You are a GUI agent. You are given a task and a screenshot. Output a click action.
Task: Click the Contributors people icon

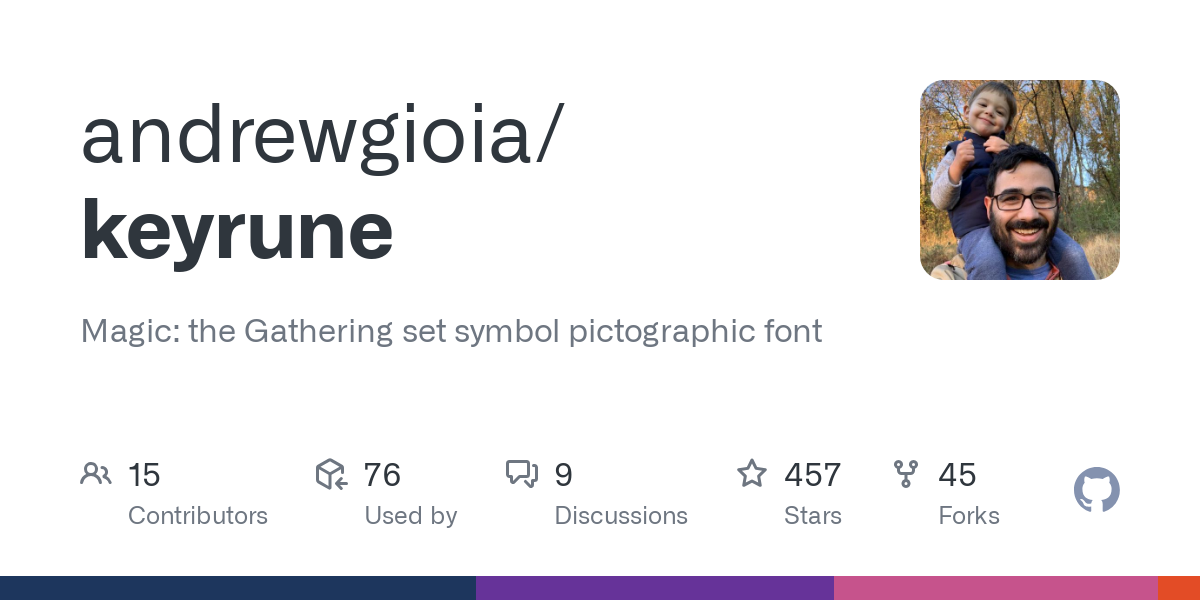tap(96, 474)
